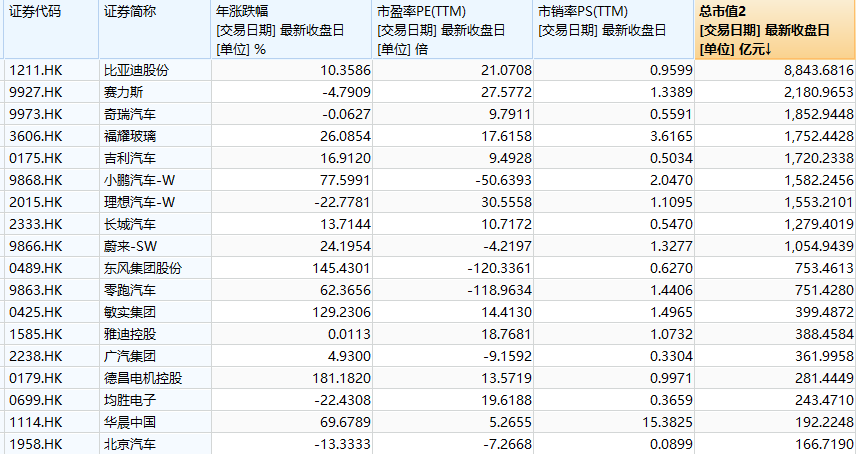Viewport: 859px width, 454px height.
Task: Click the 市销率PS(TTM) column header
Action: 614,30
